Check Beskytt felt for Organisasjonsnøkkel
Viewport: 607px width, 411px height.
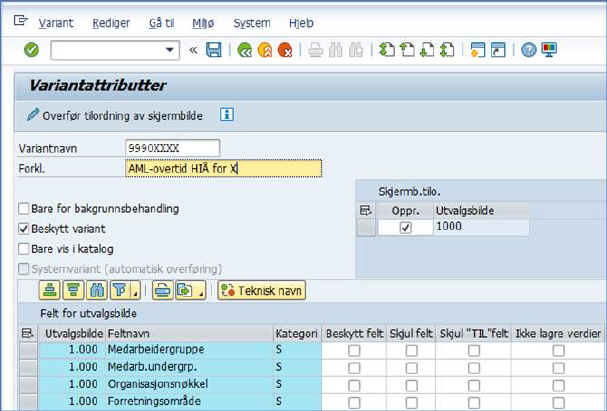click(354, 385)
